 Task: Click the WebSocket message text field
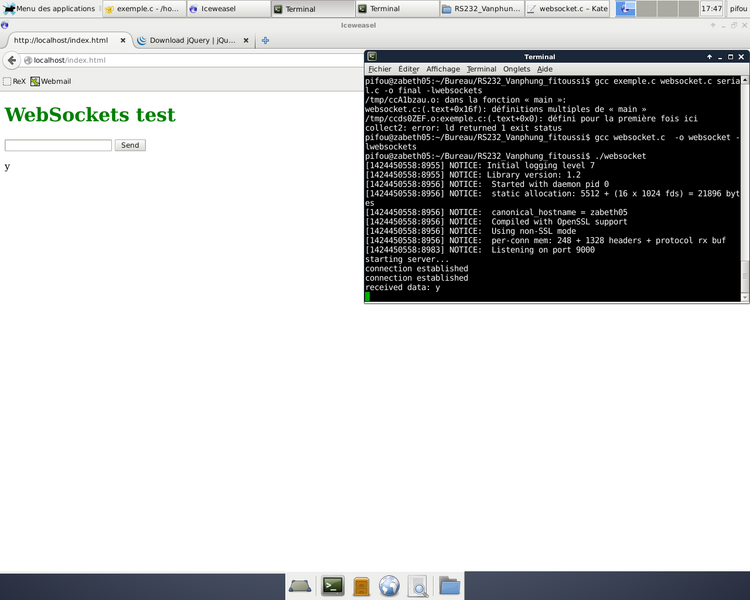(x=58, y=145)
